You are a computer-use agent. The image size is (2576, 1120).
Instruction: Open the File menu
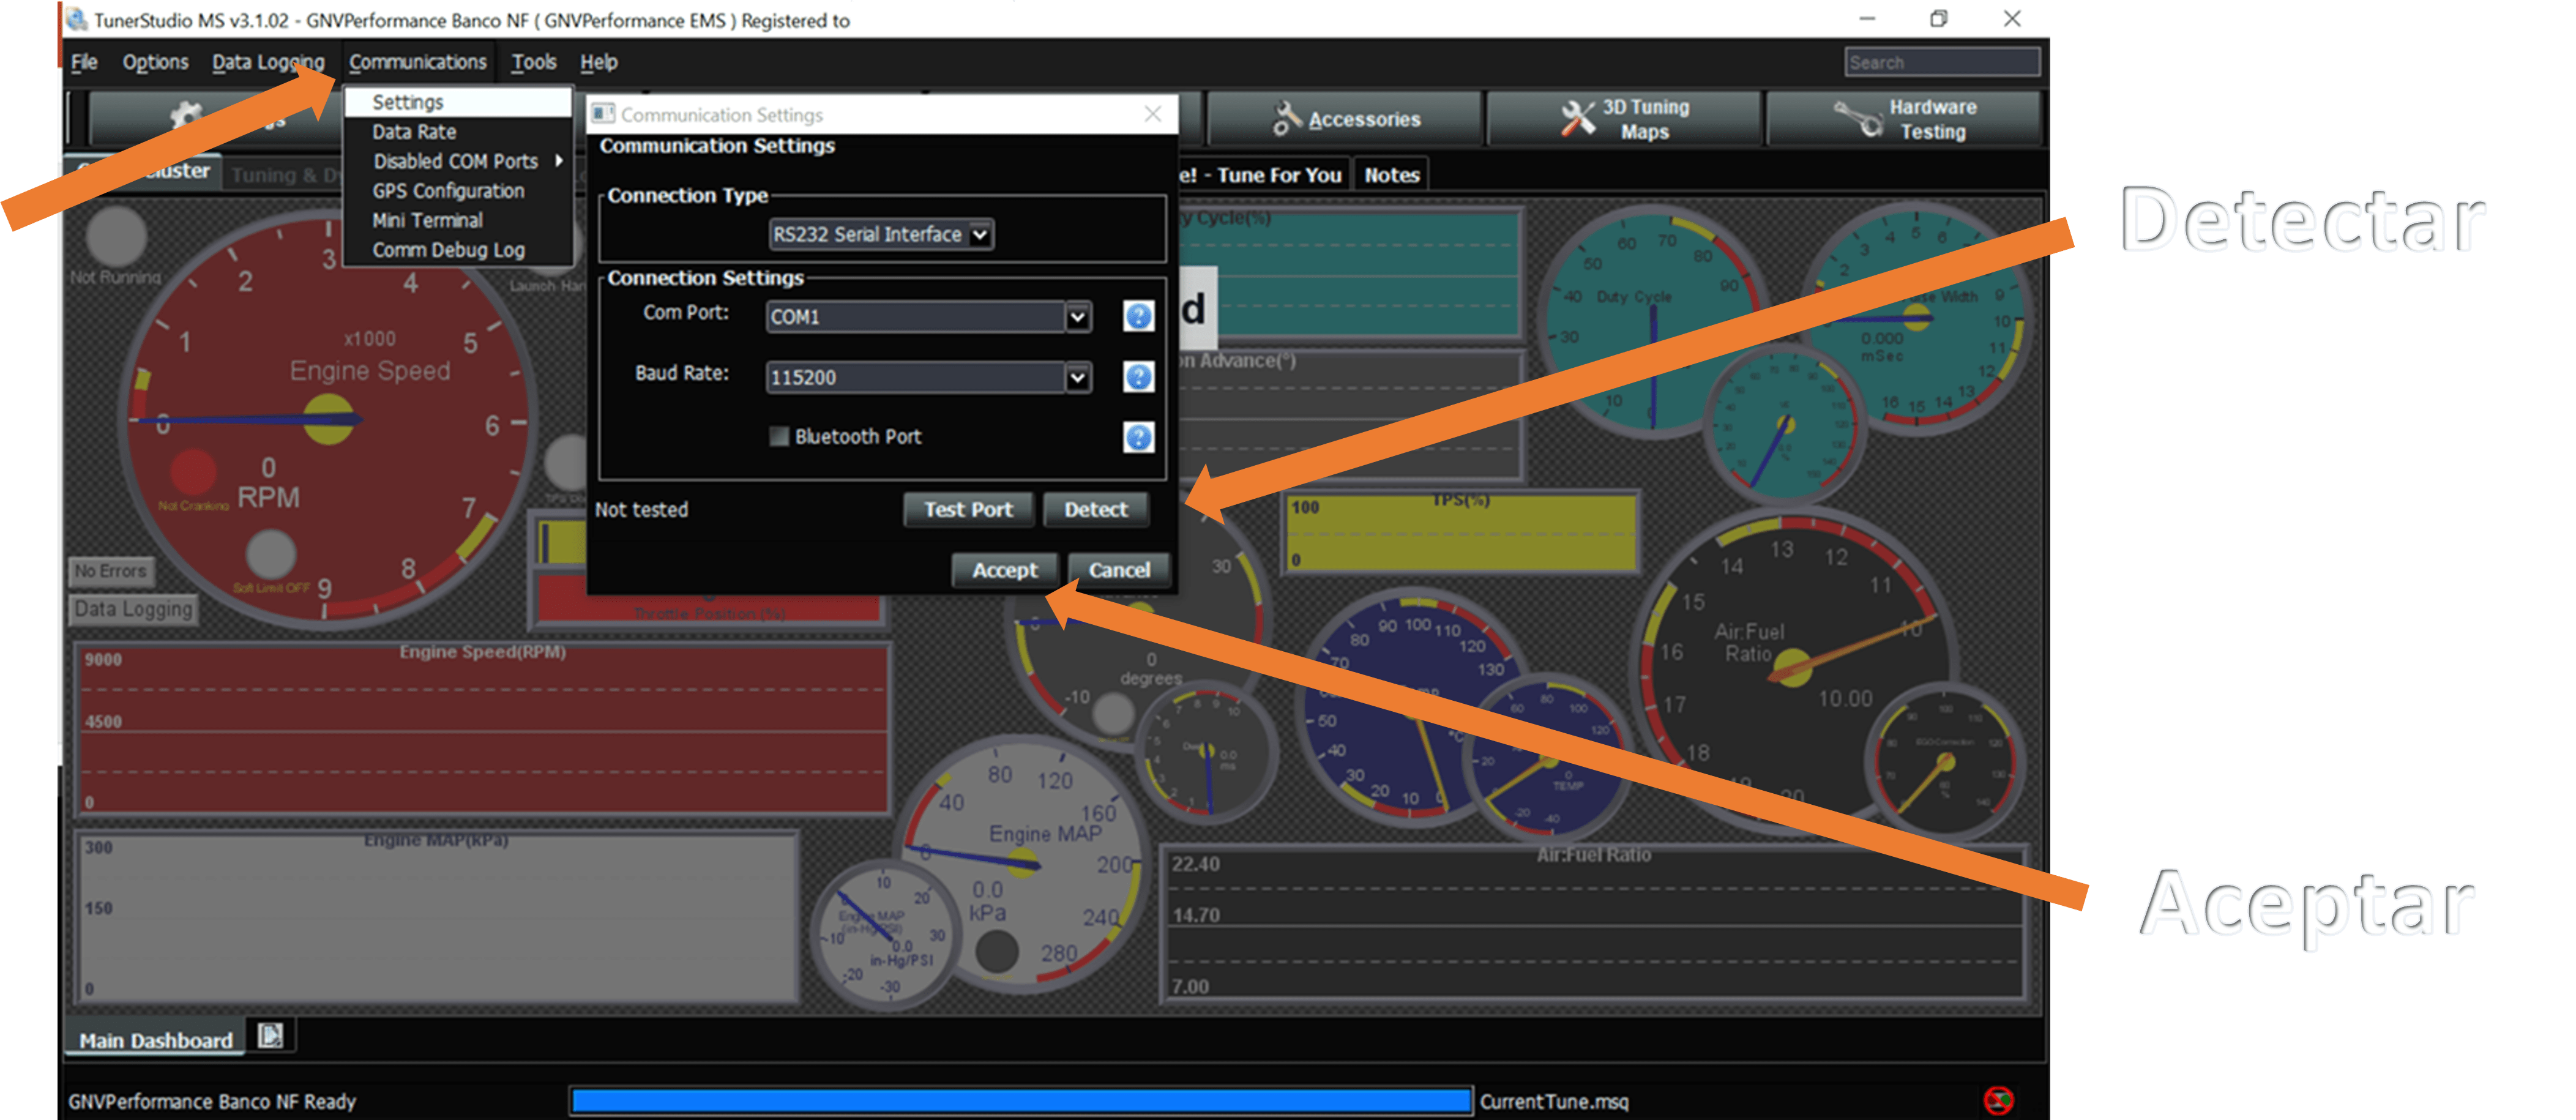tap(84, 62)
